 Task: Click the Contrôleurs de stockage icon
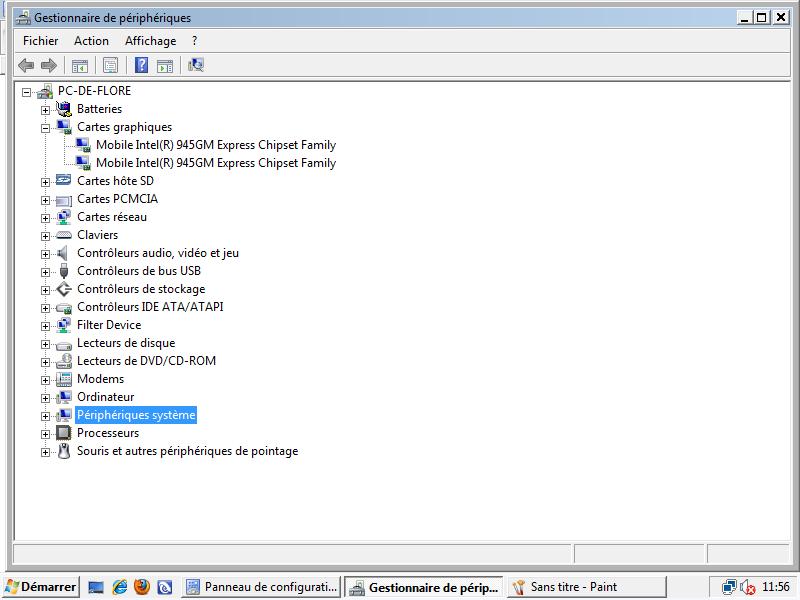64,289
